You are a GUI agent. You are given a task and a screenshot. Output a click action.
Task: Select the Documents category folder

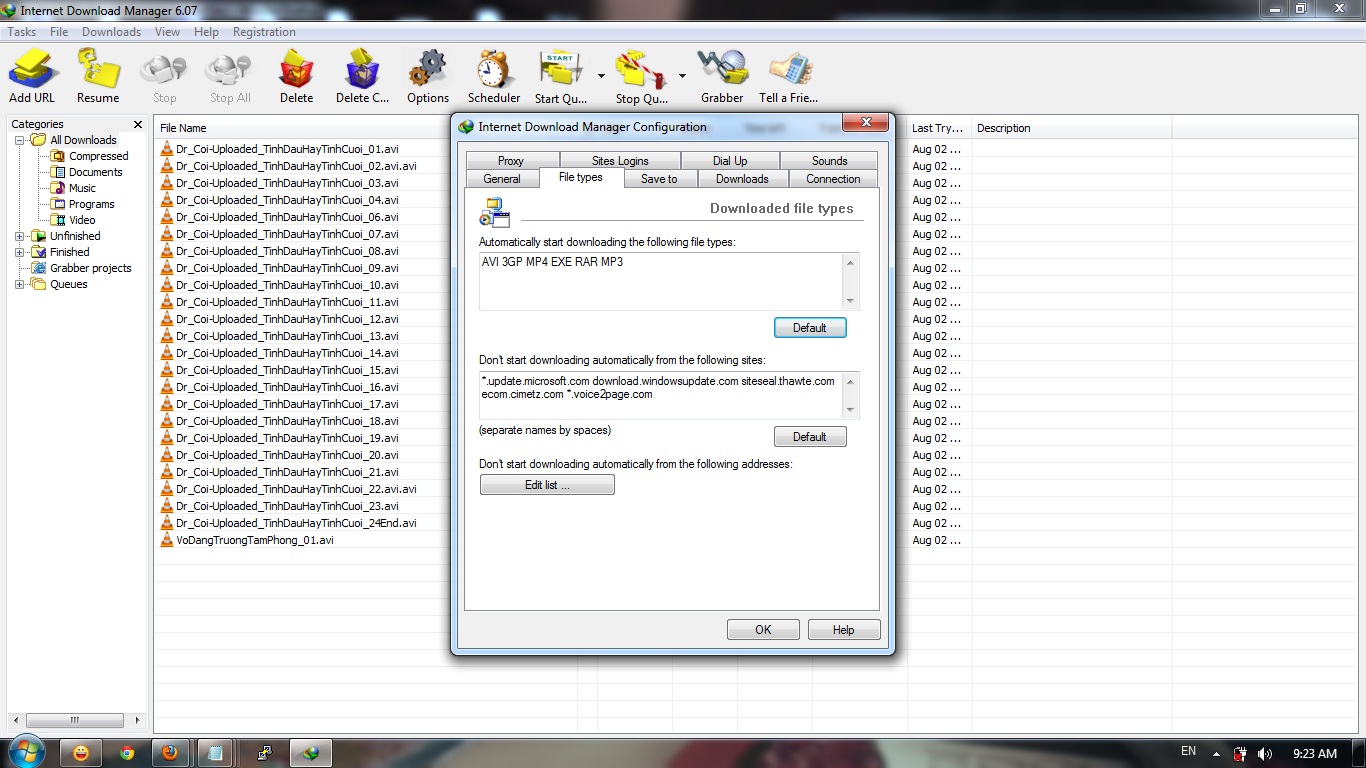coord(87,172)
